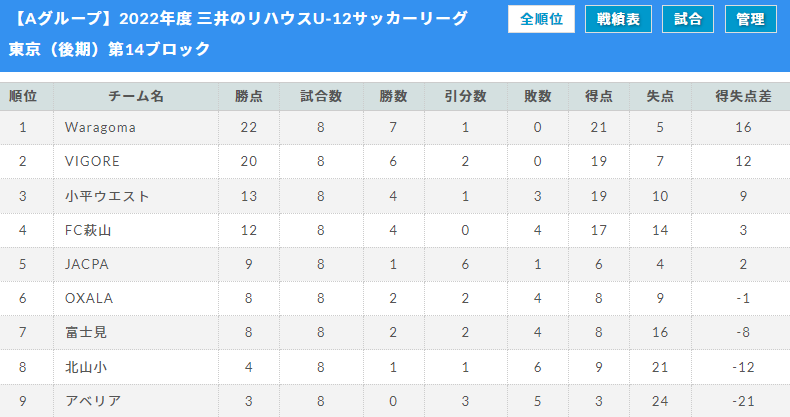Screen dimensions: 790x417
Task: Select the 全順位 tab
Action: click(x=541, y=20)
